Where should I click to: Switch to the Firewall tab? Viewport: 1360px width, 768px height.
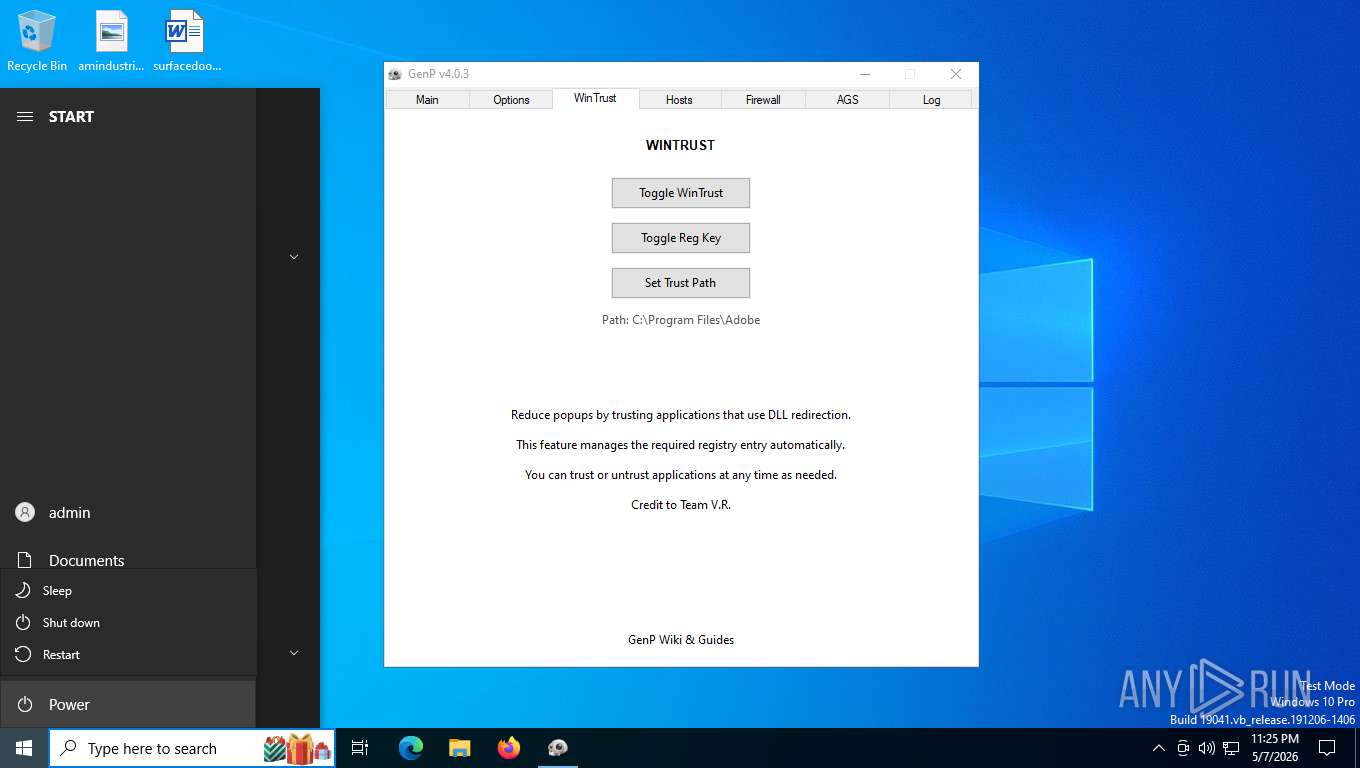(x=763, y=99)
